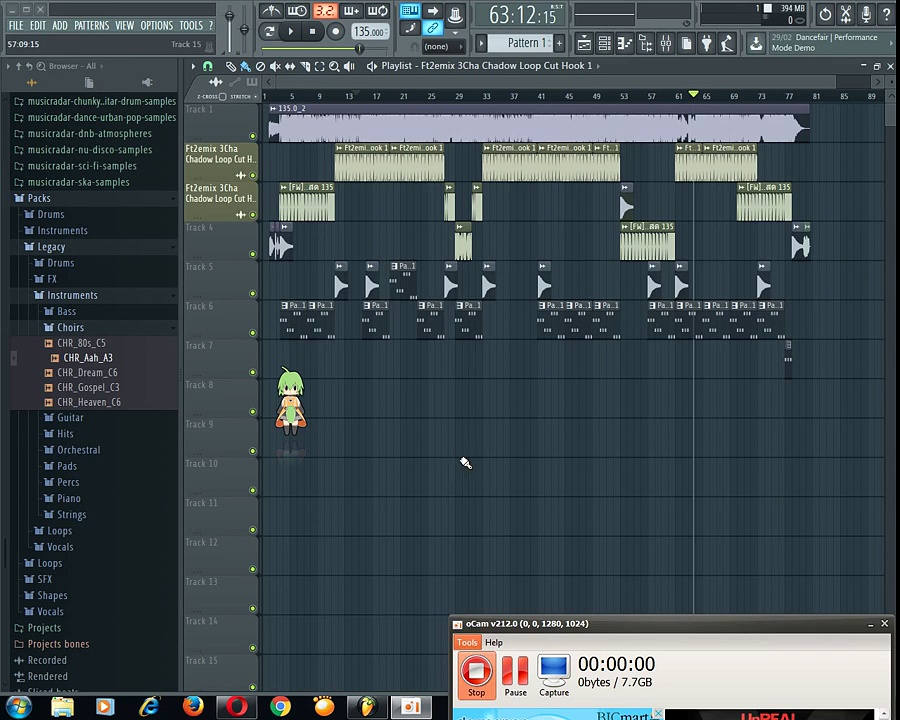Open Help menu in oCam
Screen dimensions: 900x720
pos(494,642)
